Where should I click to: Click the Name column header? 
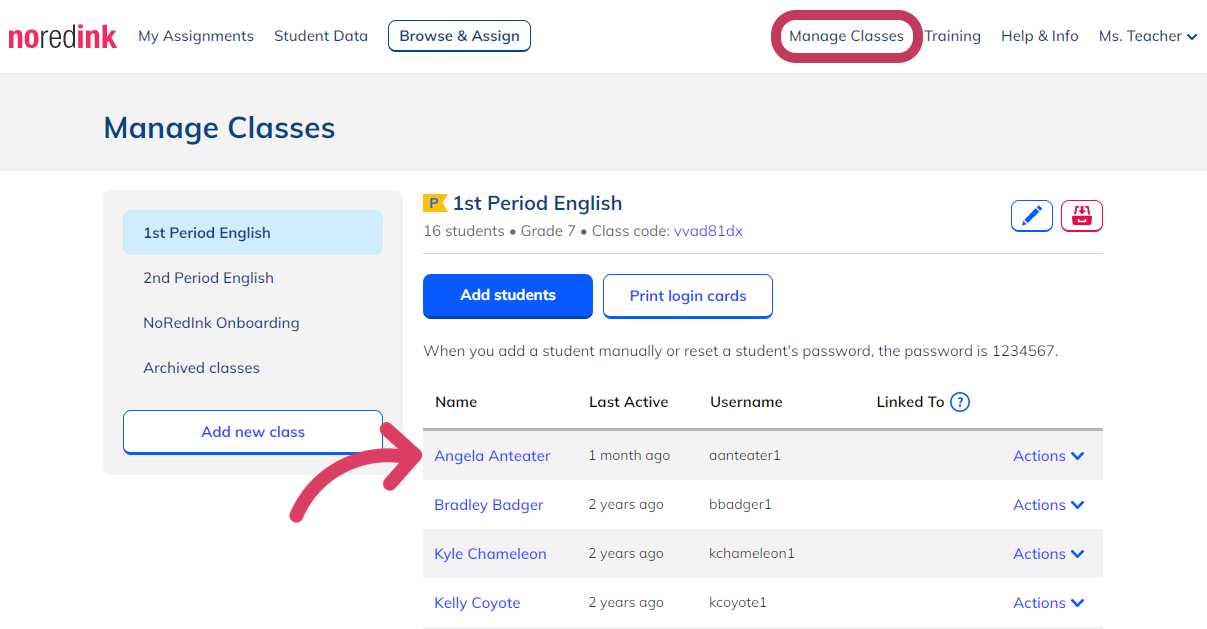click(x=456, y=402)
